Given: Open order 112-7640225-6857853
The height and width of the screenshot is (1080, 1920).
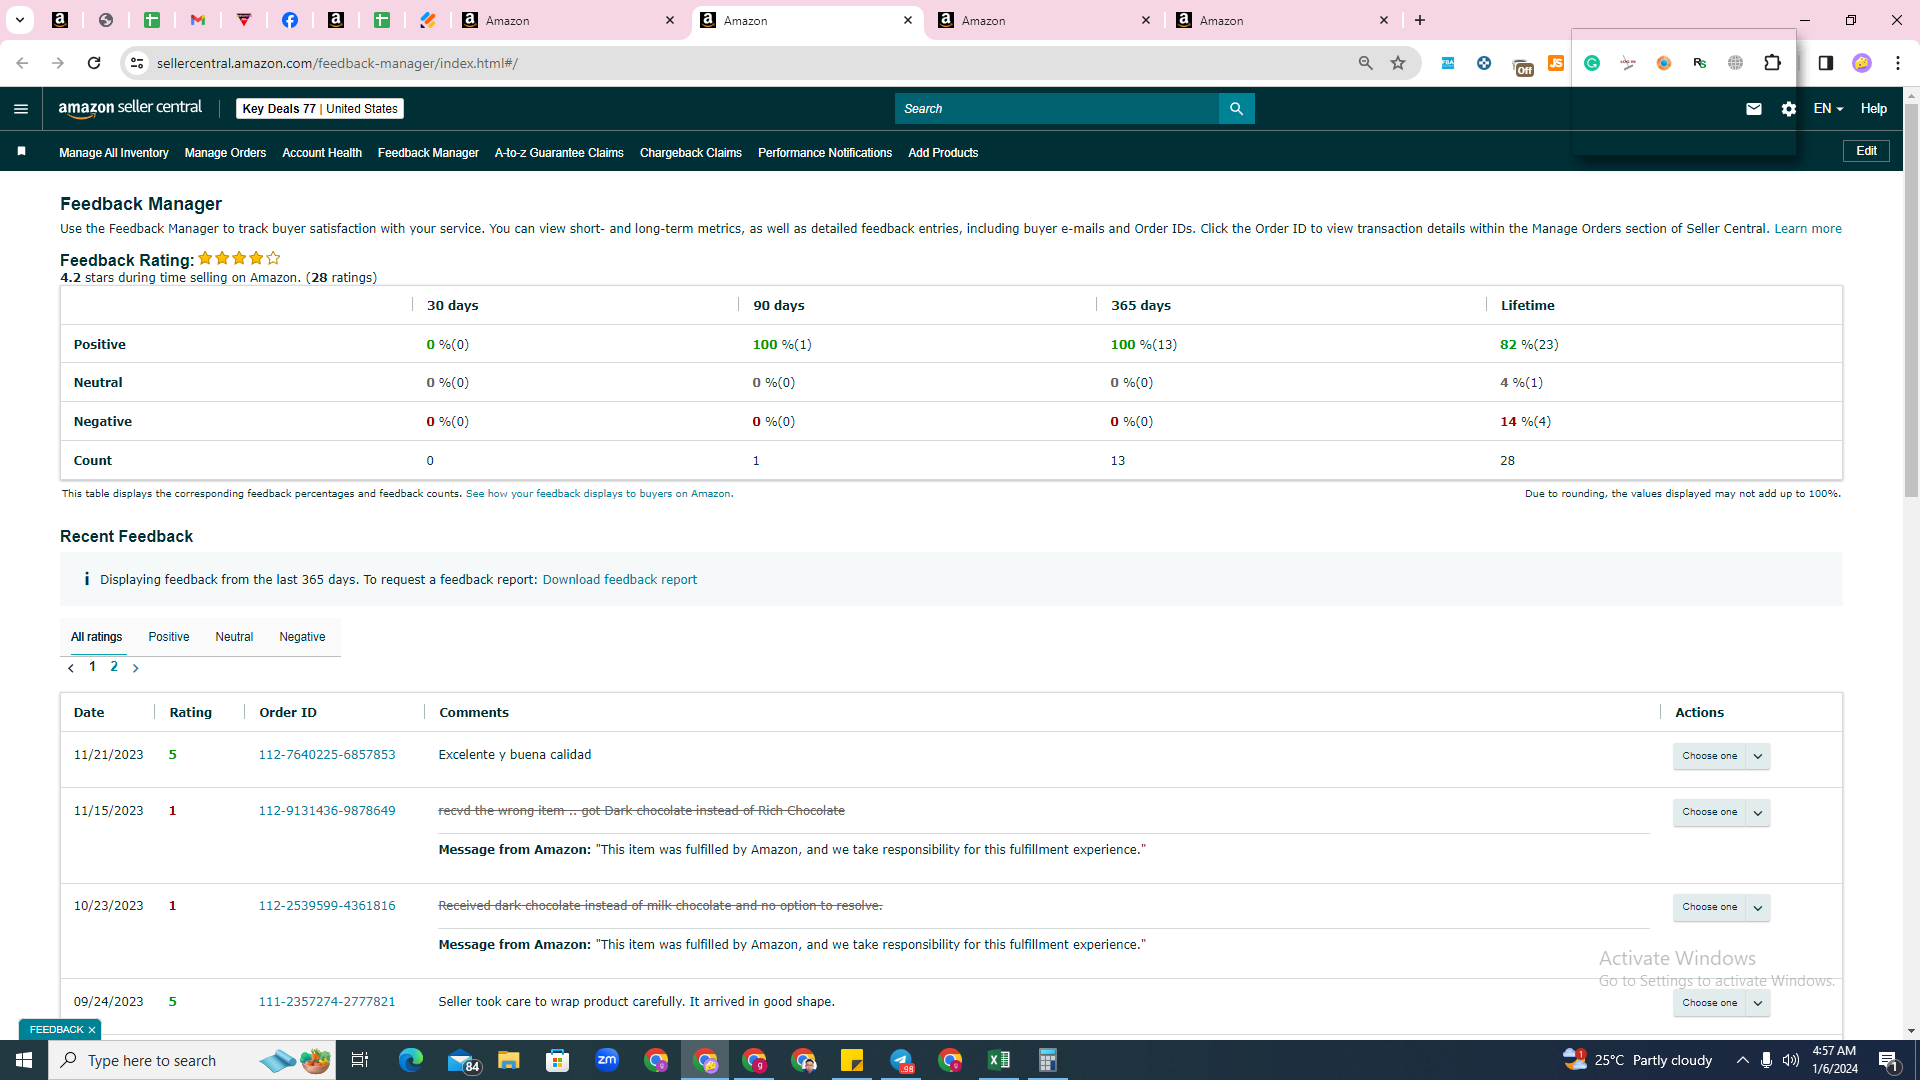Looking at the screenshot, I should pos(327,755).
